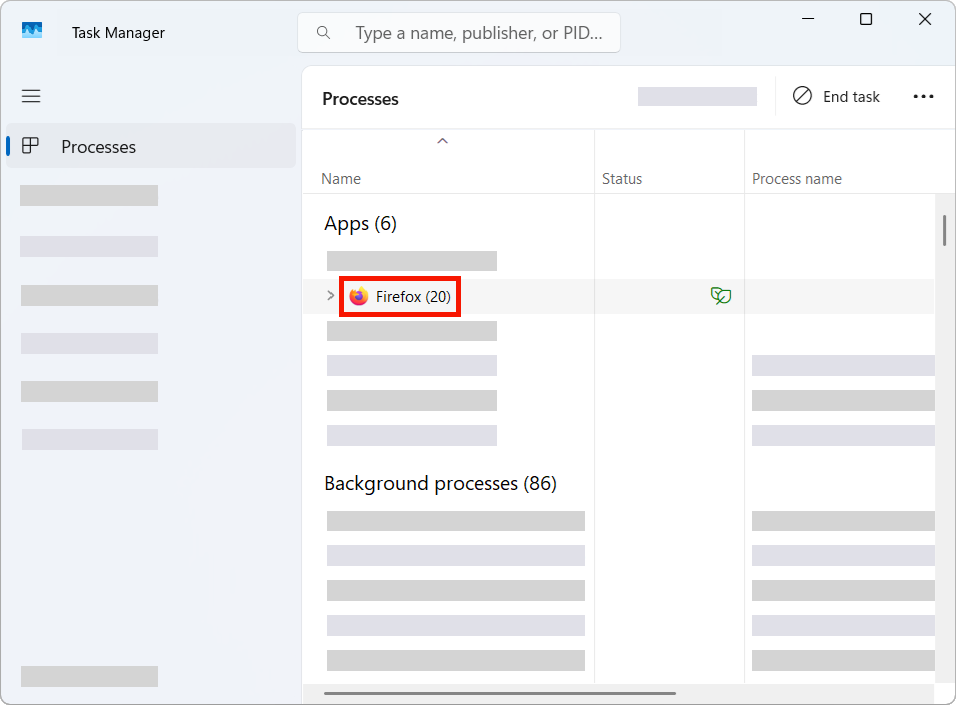956x705 pixels.
Task: Open the navigation pane with the hamburger icon
Action: tap(31, 96)
